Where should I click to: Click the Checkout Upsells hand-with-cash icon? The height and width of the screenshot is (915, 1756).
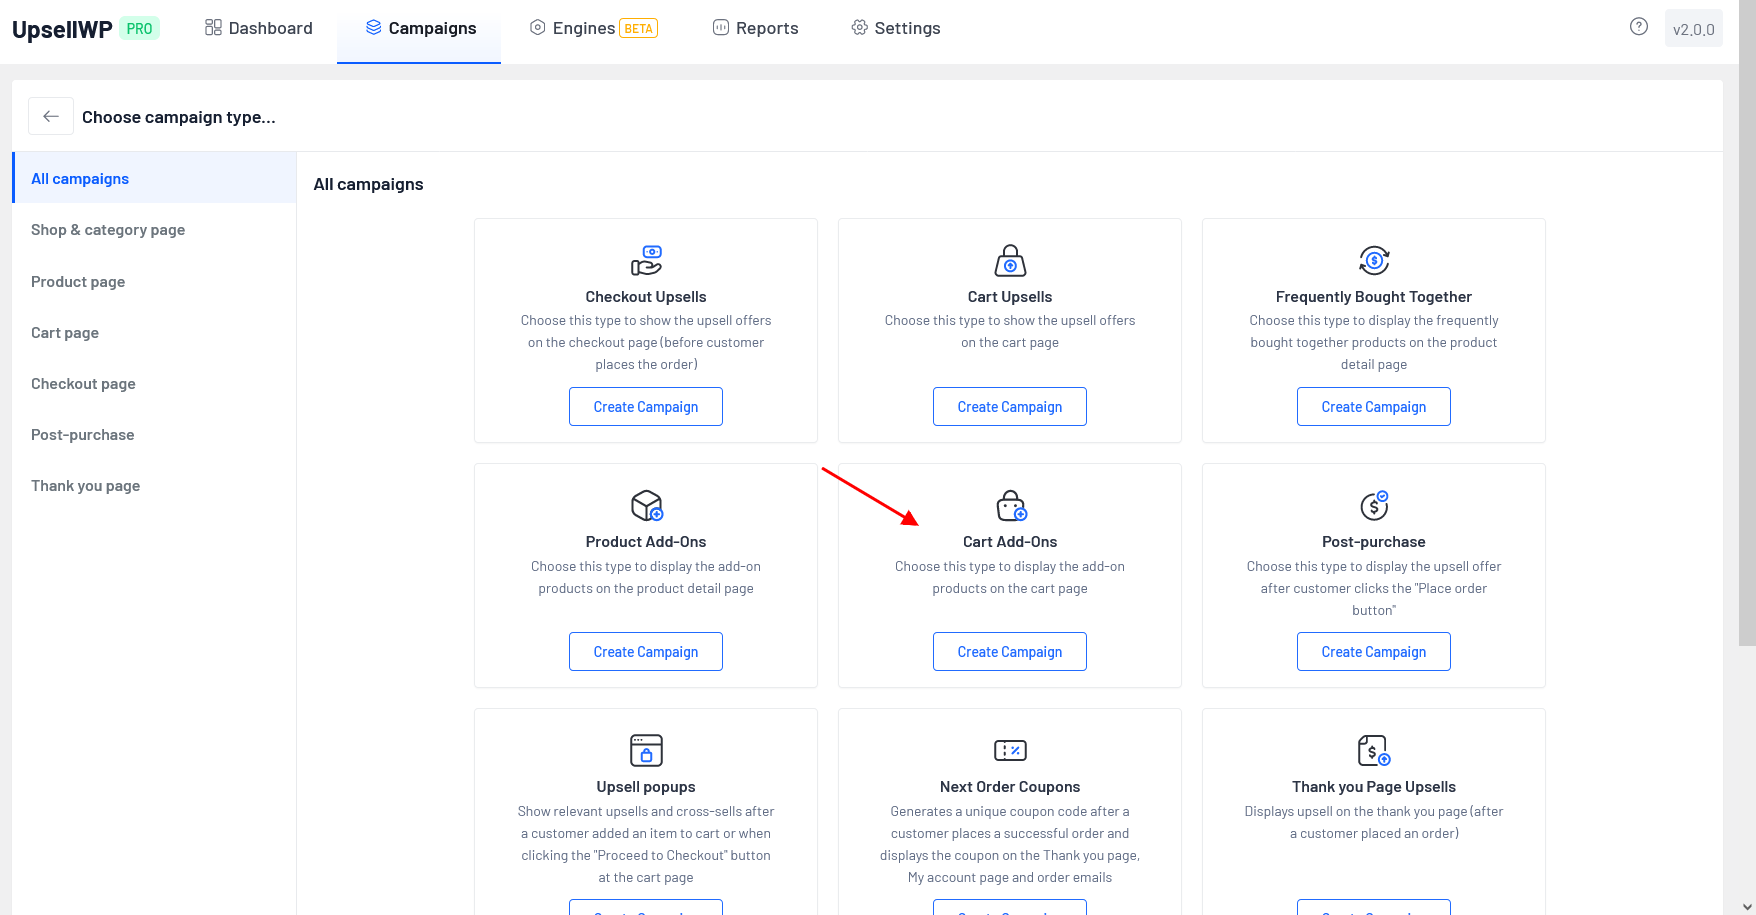pos(646,260)
